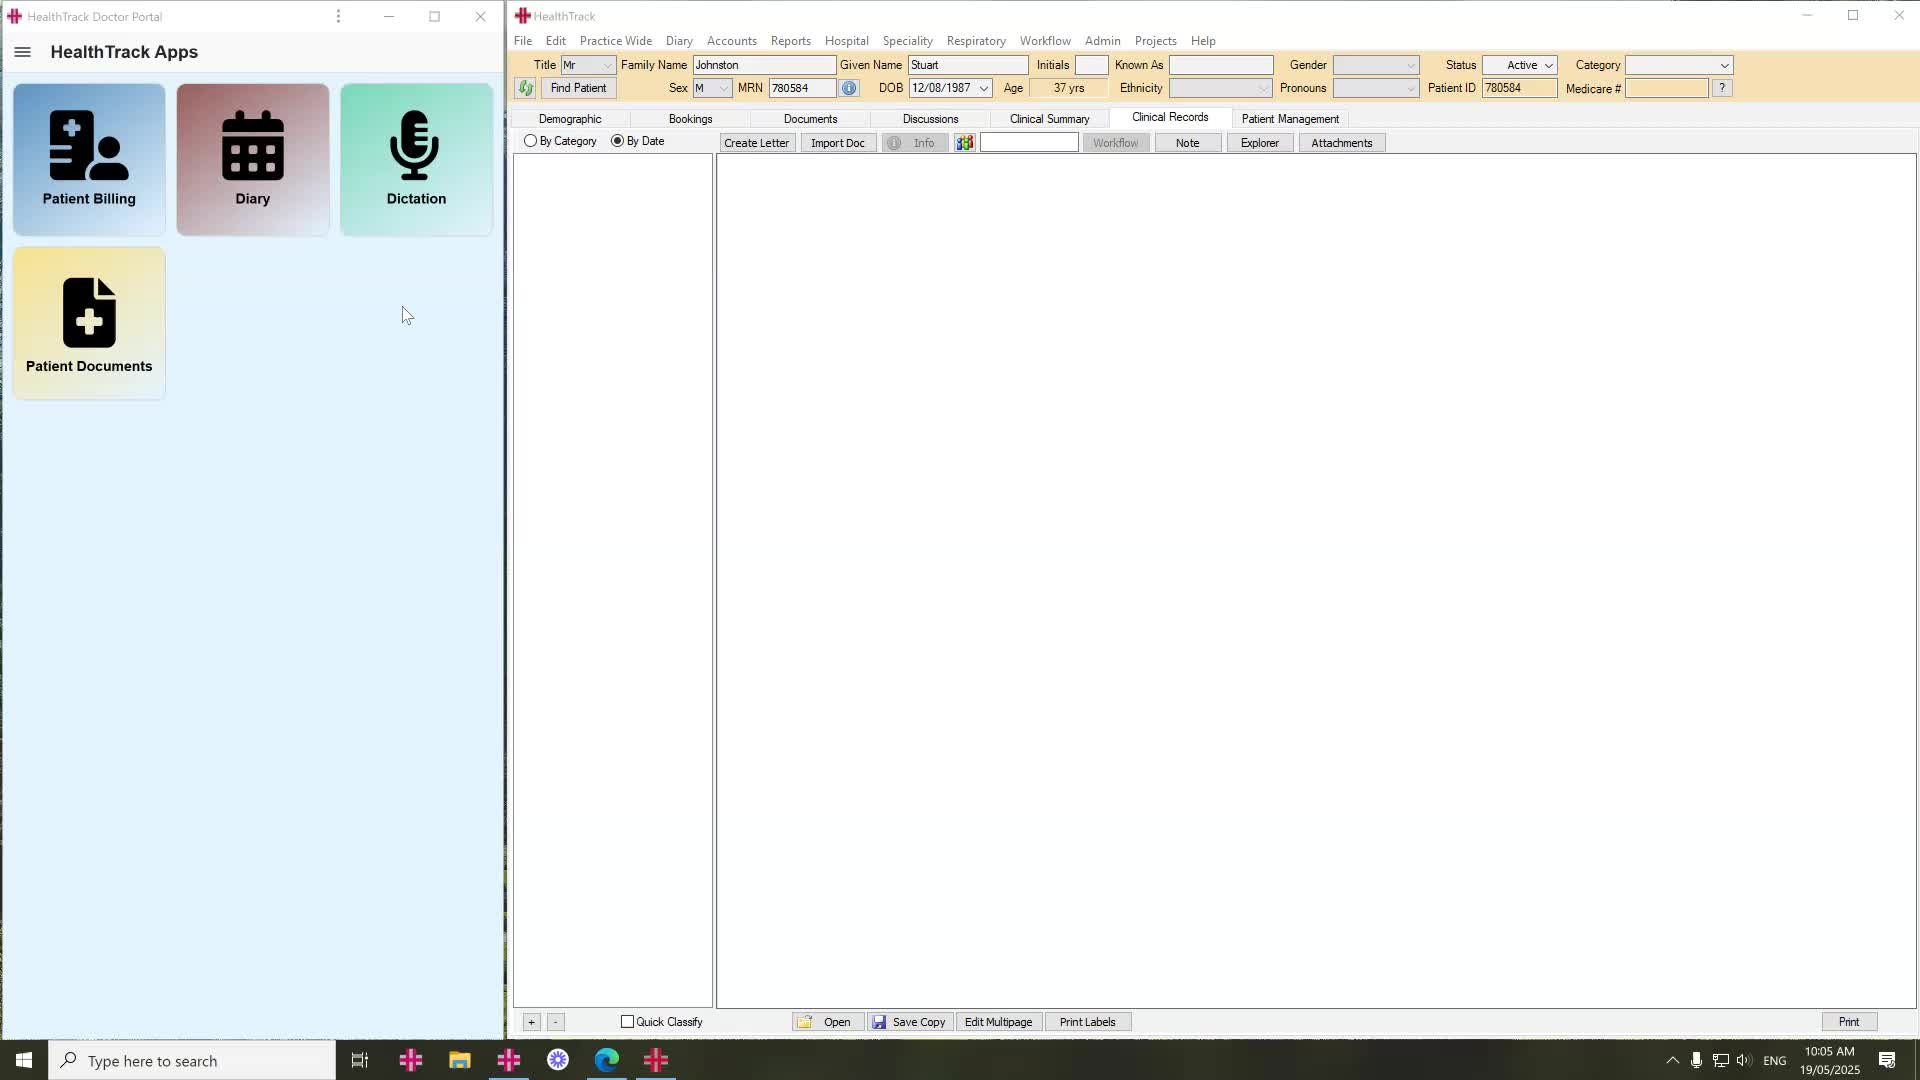Open File Explorer from the taskbar
Image resolution: width=1920 pixels, height=1080 pixels.
pyautogui.click(x=459, y=1060)
